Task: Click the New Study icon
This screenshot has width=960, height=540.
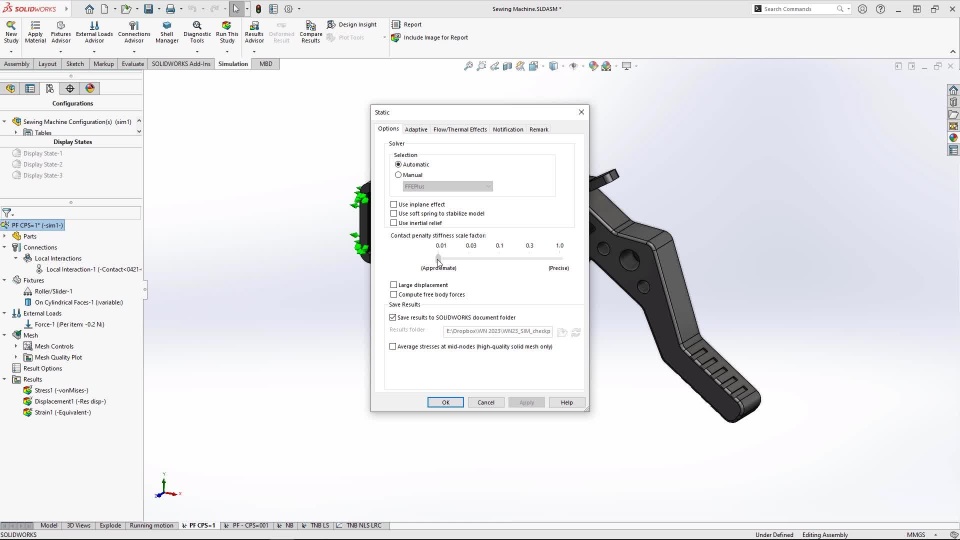Action: pyautogui.click(x=11, y=32)
